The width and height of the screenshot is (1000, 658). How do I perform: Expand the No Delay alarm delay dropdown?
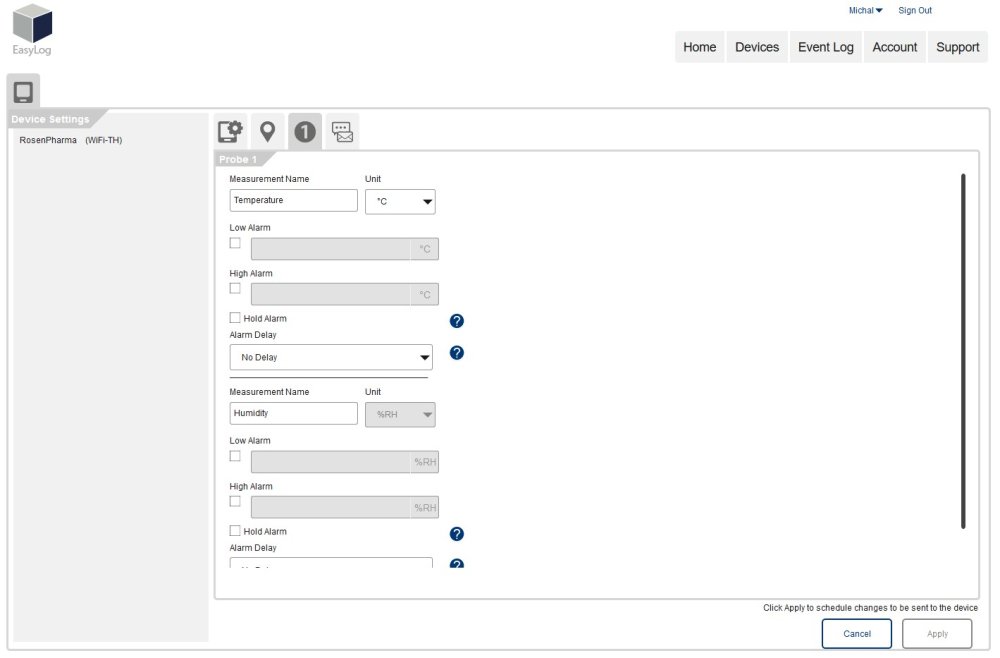pos(331,357)
